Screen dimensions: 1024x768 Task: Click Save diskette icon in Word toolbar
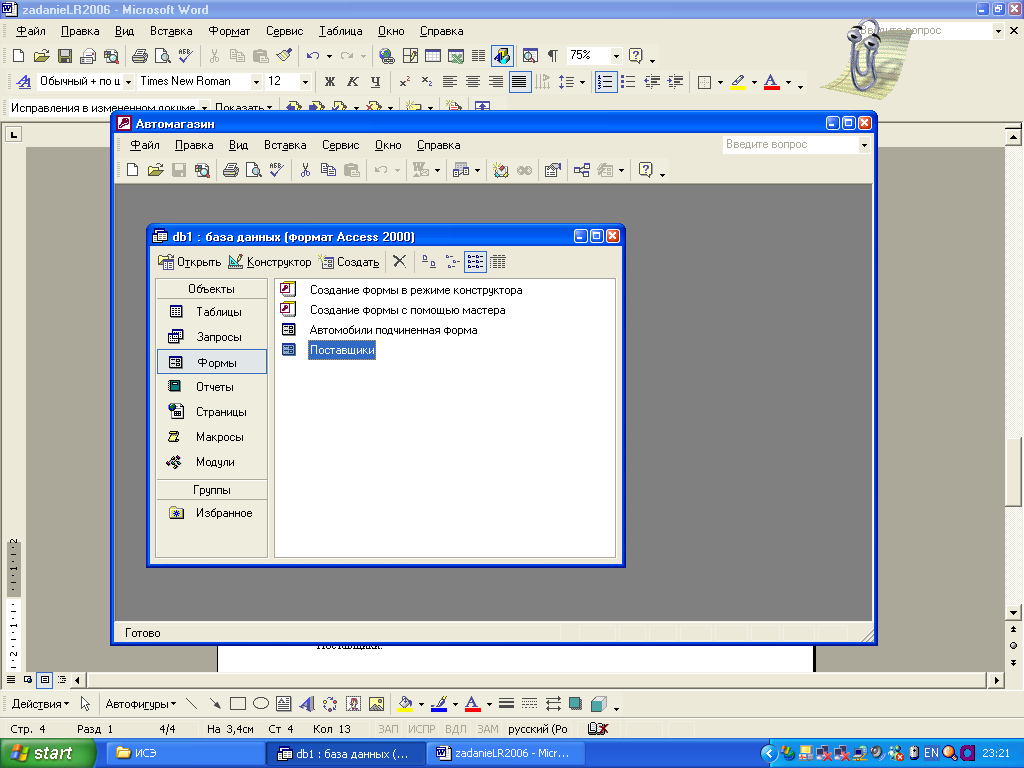pyautogui.click(x=65, y=56)
